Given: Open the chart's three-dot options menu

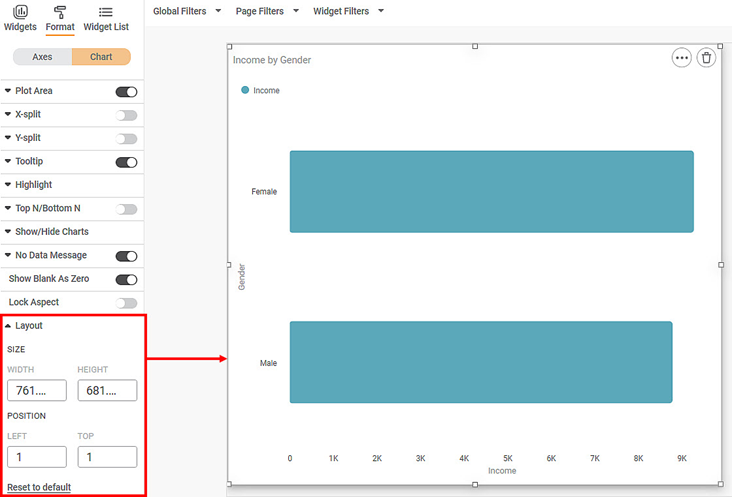Looking at the screenshot, I should [x=682, y=58].
